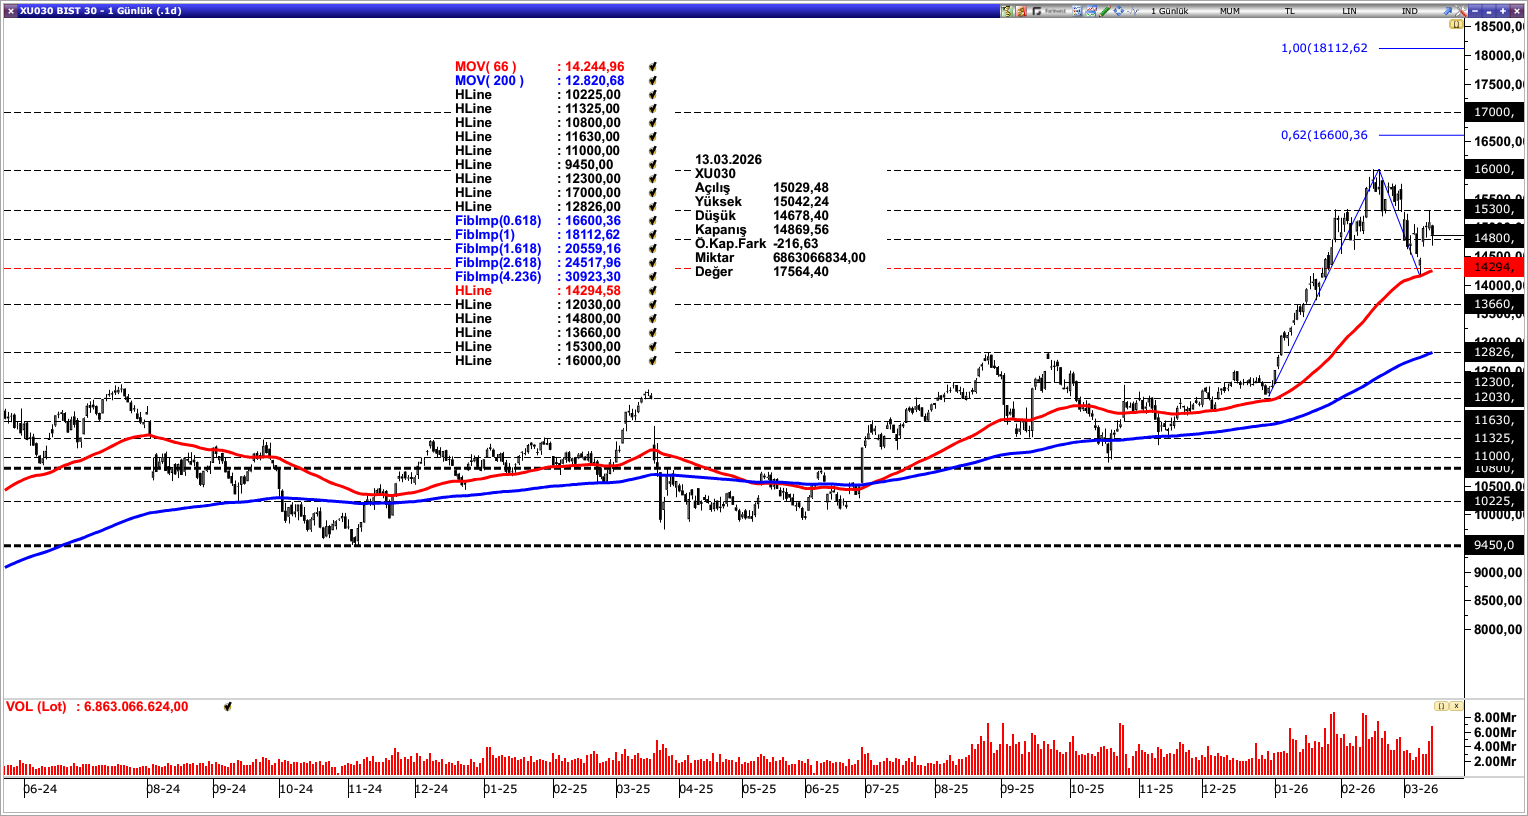Image resolution: width=1528 pixels, height=816 pixels.
Task: Open the IND selector
Action: point(1409,11)
